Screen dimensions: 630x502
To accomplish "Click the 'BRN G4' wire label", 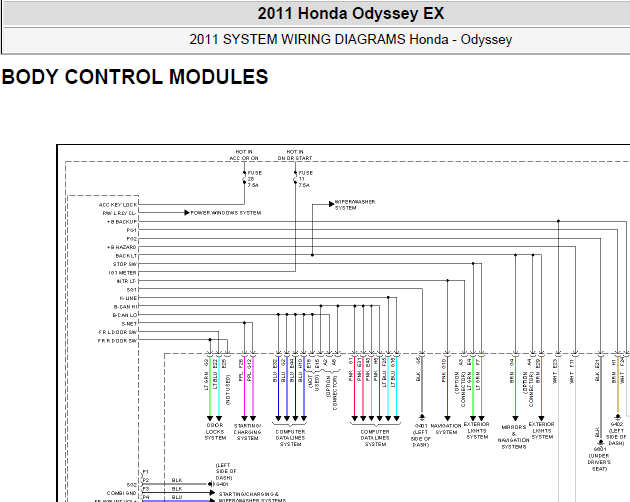I will pos(512,370).
